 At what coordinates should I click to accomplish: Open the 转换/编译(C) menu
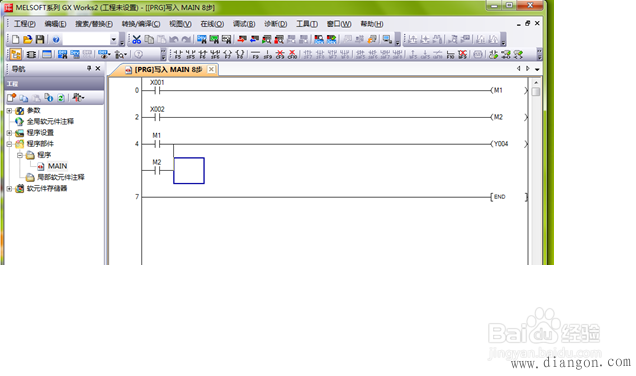(x=141, y=24)
